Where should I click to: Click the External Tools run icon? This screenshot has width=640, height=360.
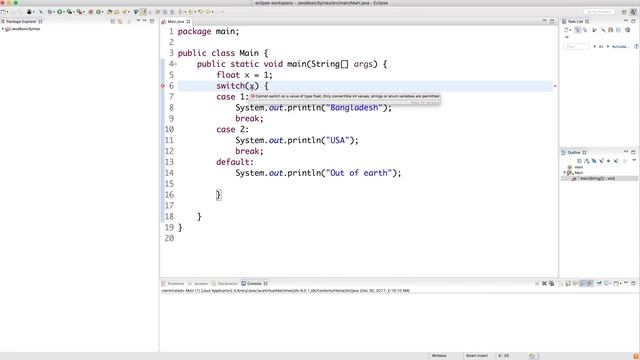coord(80,12)
